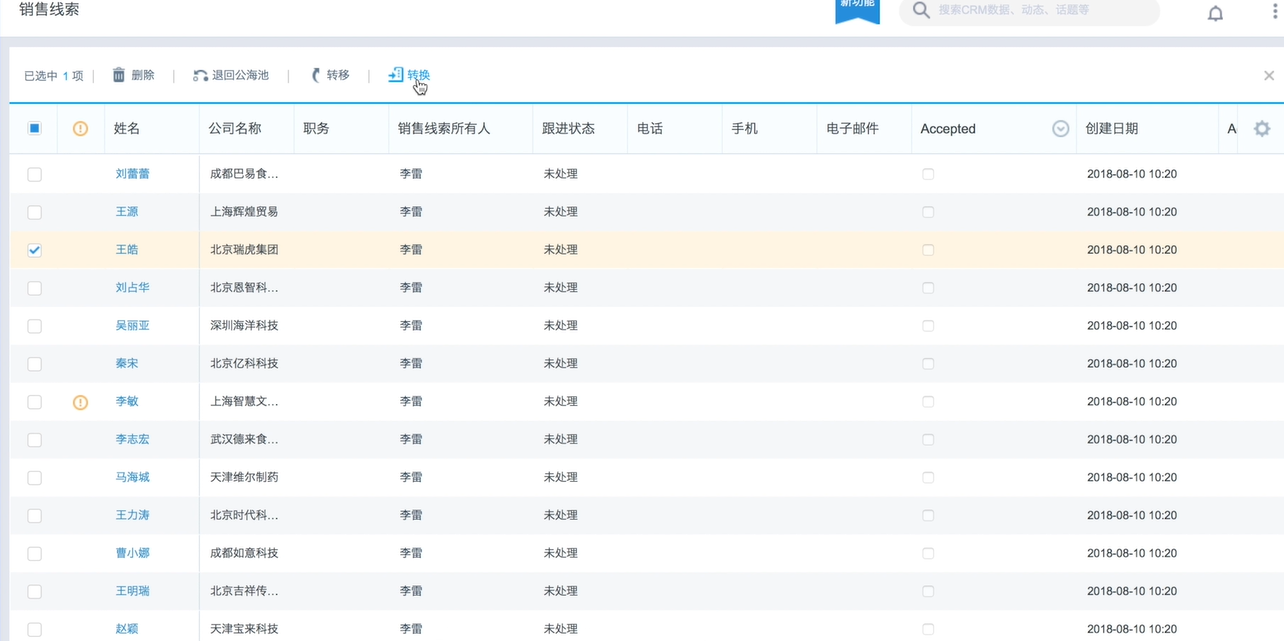Open the more options vertical dots menu
Image resolution: width=1284 pixels, height=641 pixels.
click(x=1274, y=12)
